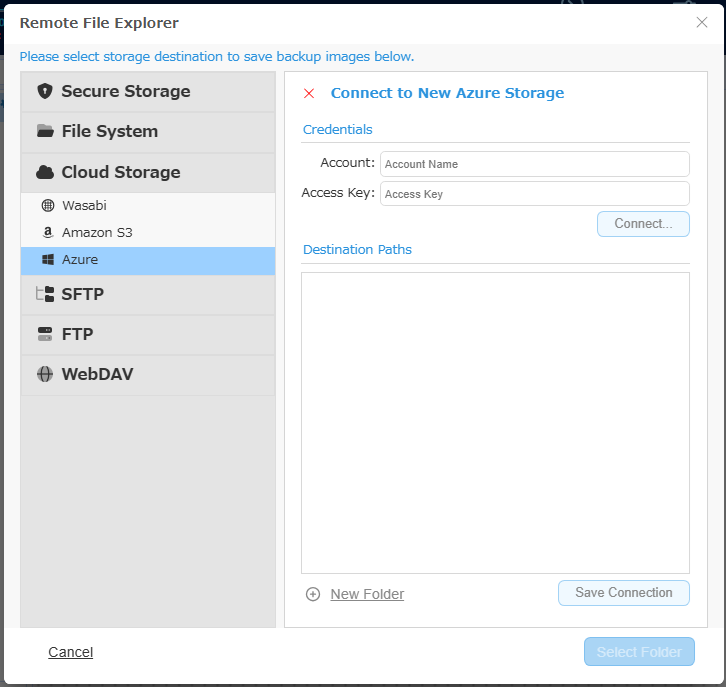Click the File System folder icon

[45, 131]
